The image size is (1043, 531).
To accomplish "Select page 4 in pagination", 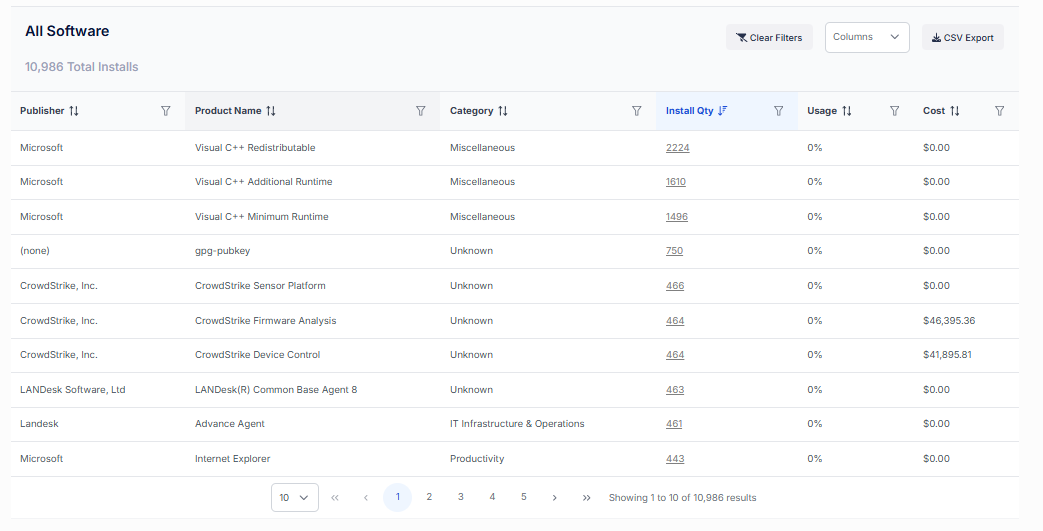I will tap(492, 497).
